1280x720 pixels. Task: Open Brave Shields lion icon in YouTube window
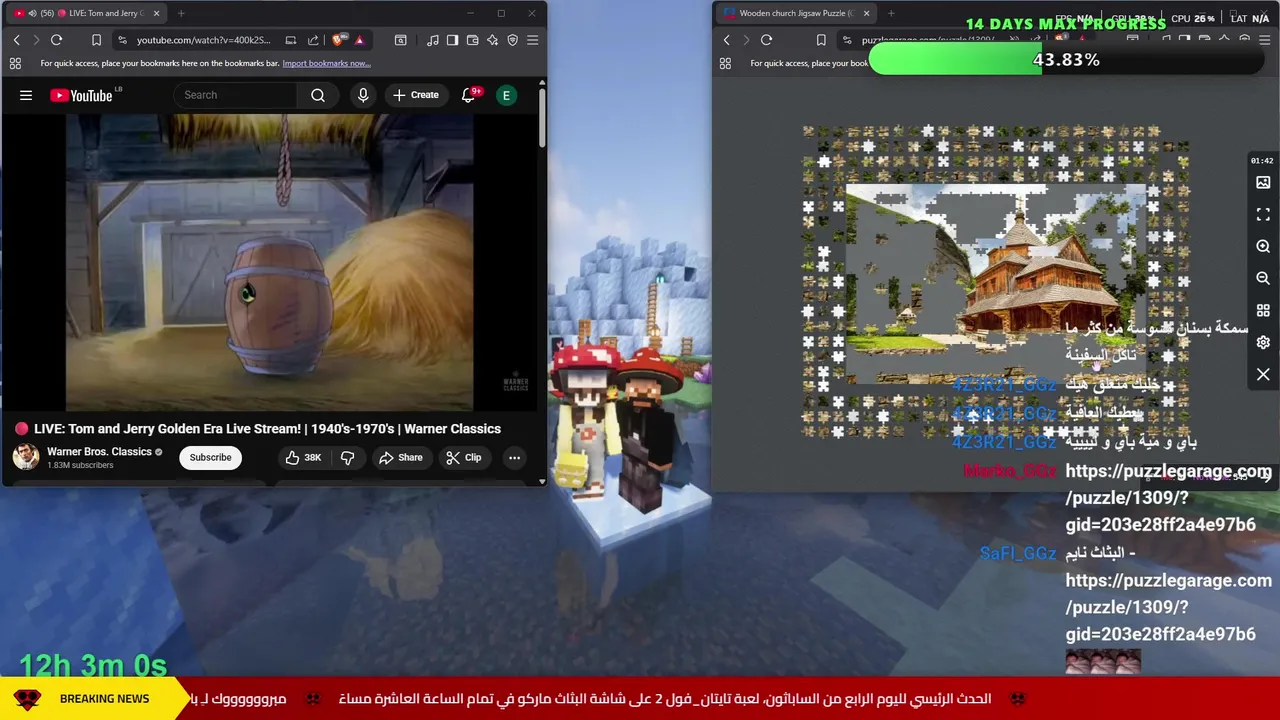coord(338,40)
